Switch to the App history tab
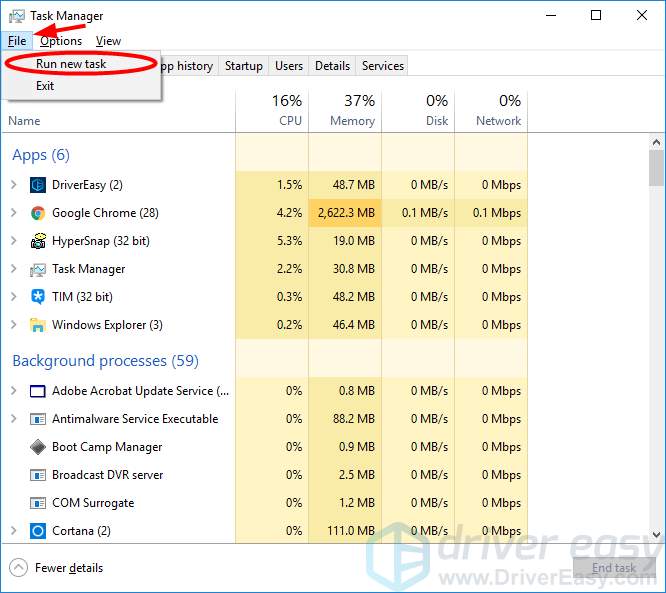The image size is (666, 593). pos(189,66)
